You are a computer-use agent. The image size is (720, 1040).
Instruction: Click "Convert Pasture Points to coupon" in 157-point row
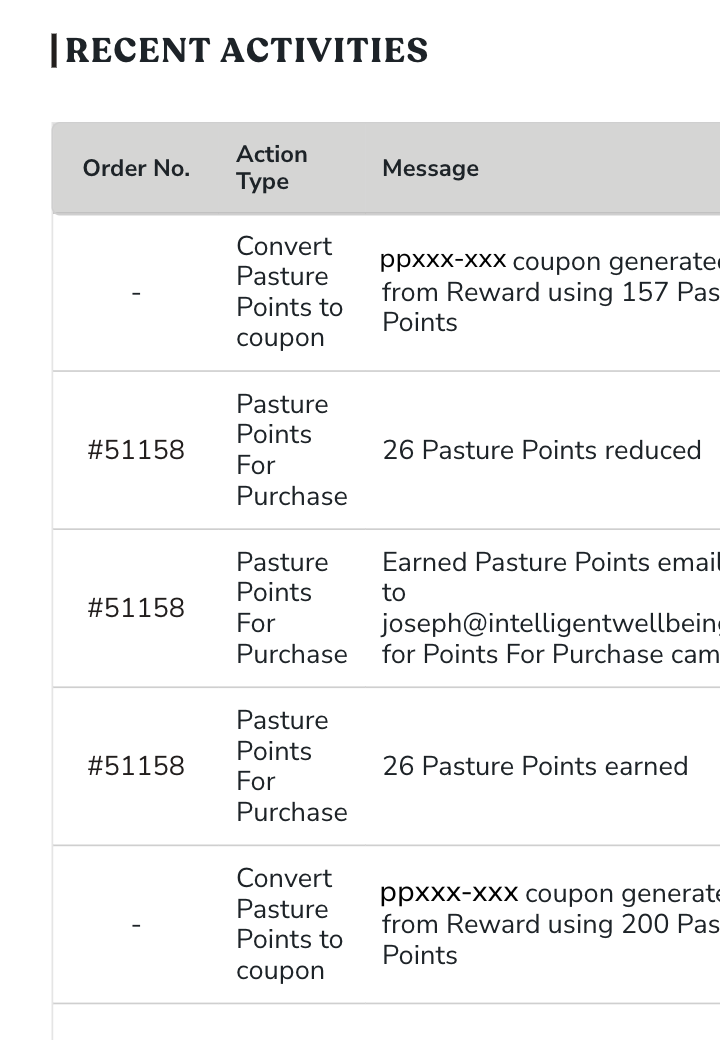(289, 292)
